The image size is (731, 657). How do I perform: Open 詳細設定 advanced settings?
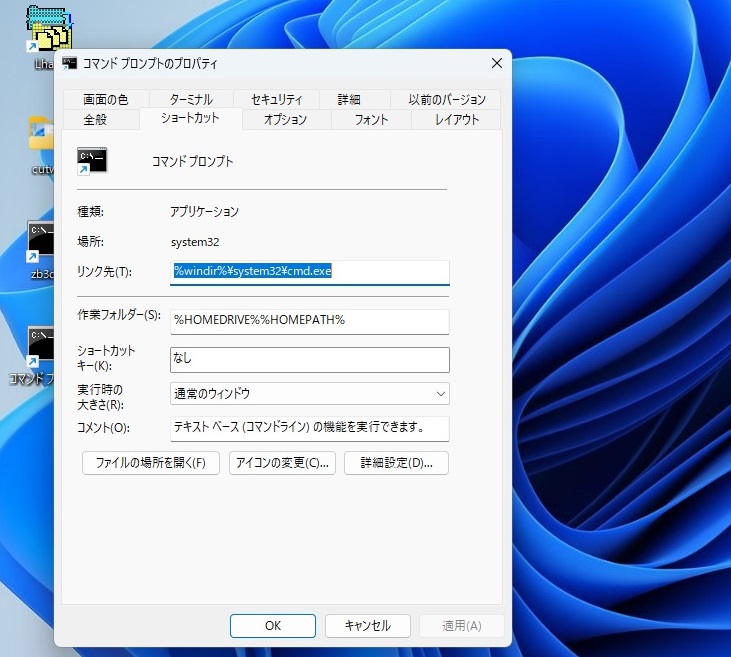[x=396, y=463]
